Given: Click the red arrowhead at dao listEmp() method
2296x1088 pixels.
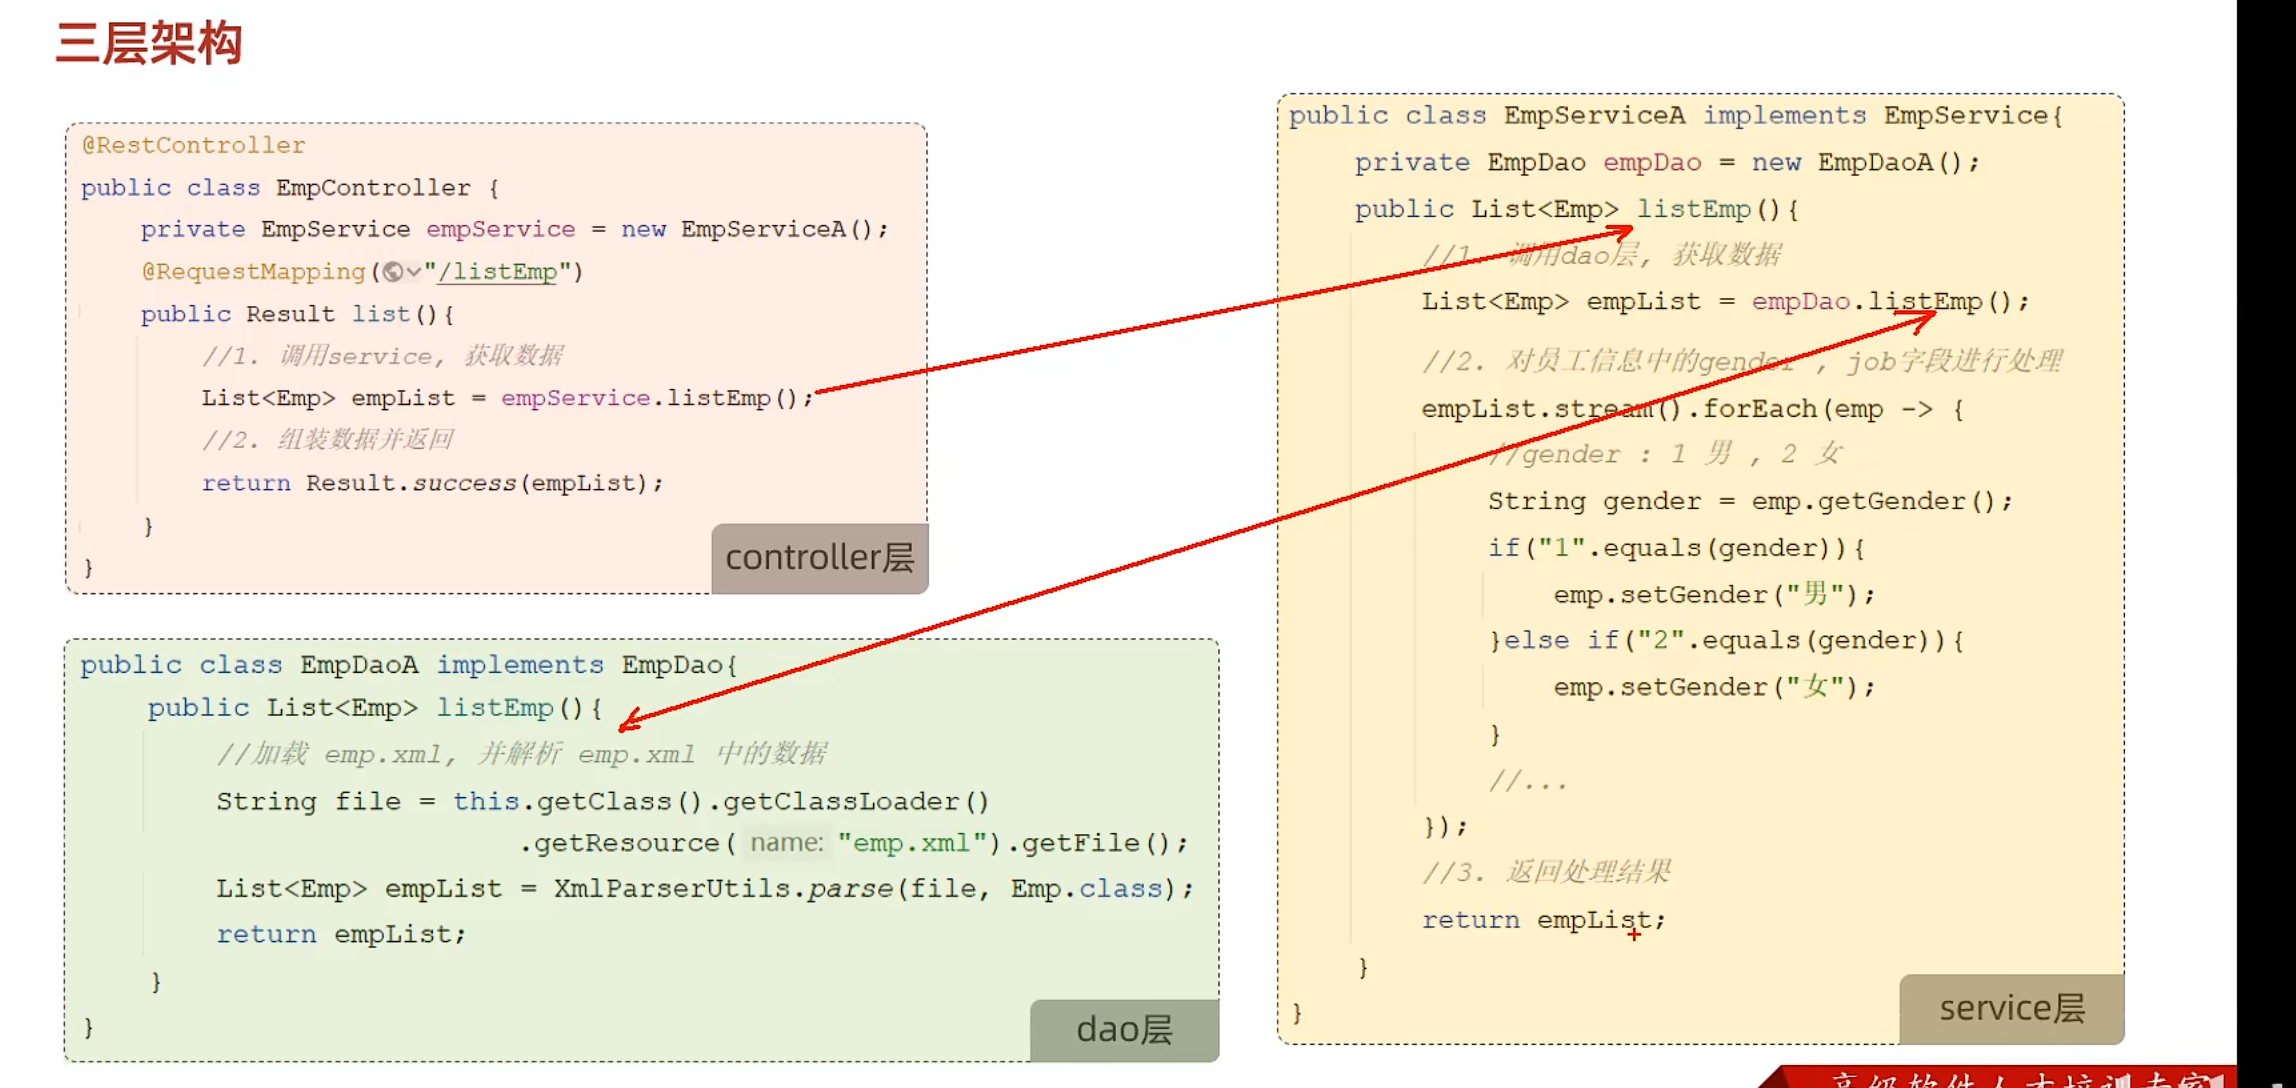Looking at the screenshot, I should (x=628, y=723).
